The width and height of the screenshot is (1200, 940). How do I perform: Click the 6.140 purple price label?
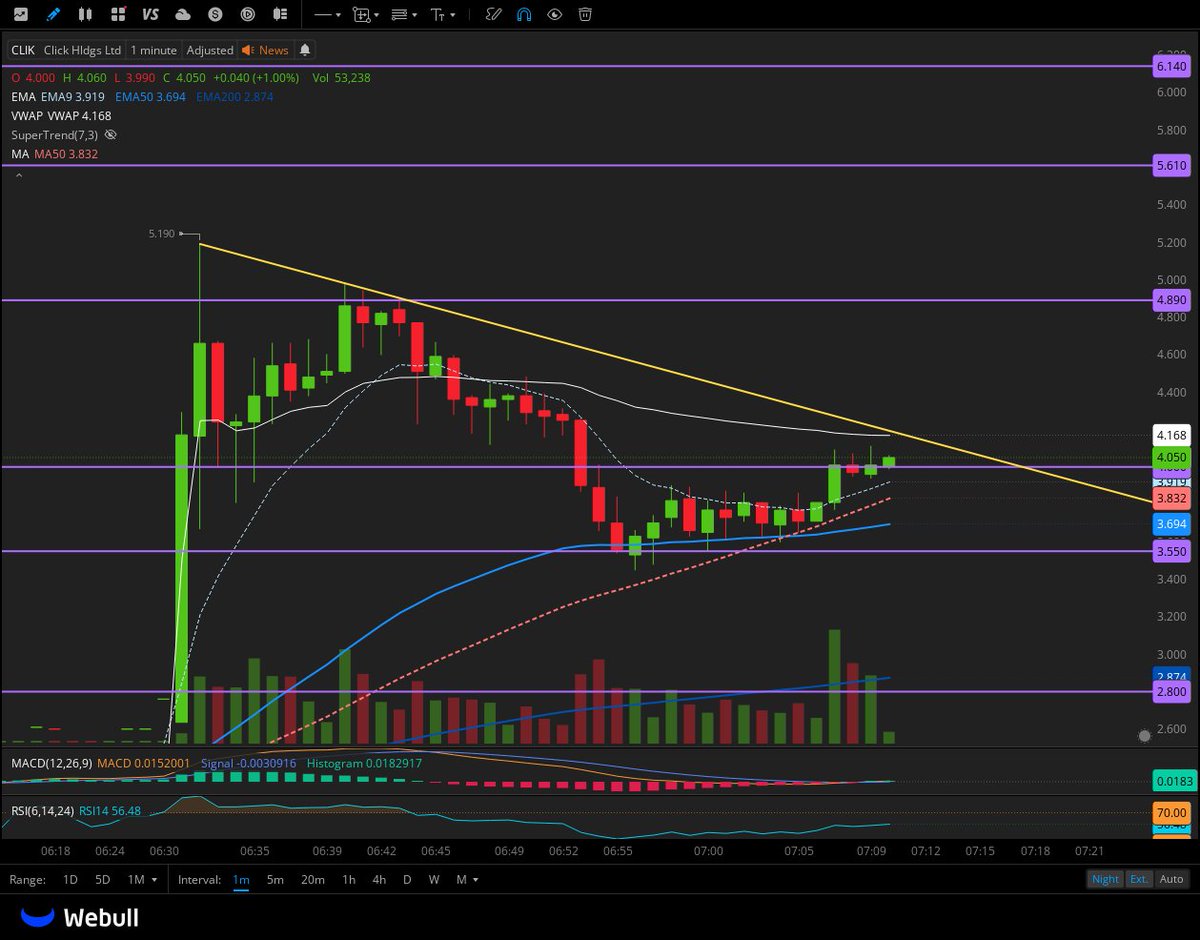1171,65
